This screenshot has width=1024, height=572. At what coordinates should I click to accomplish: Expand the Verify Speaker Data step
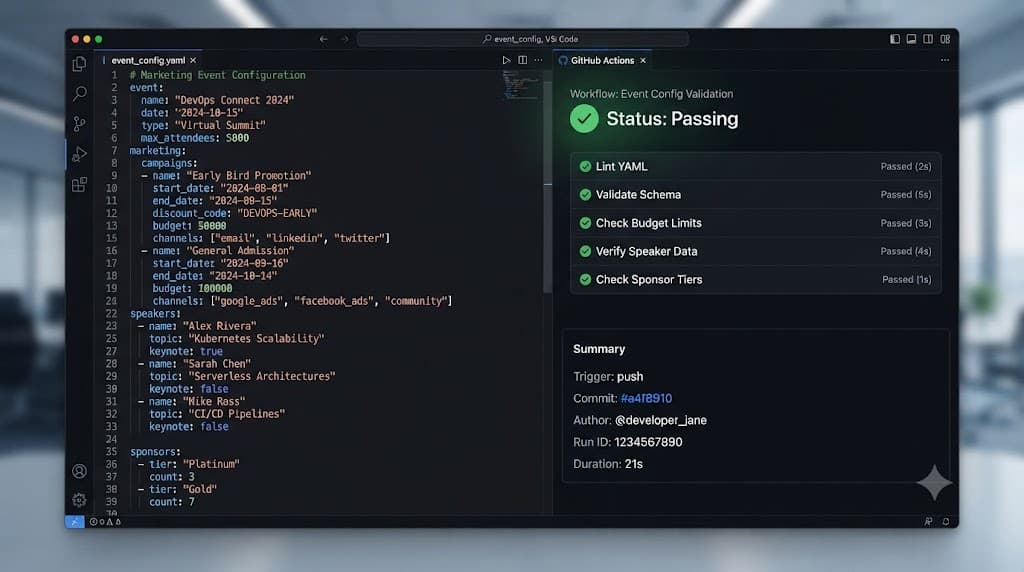pyautogui.click(x=756, y=251)
